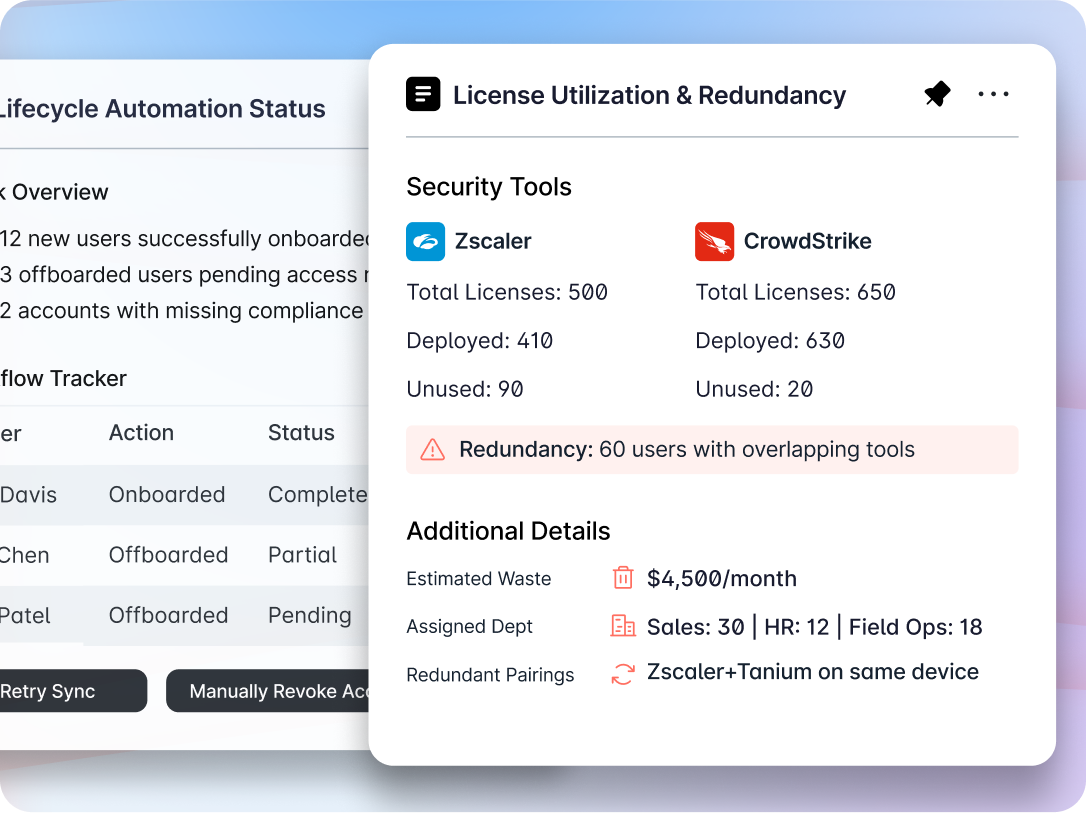The height and width of the screenshot is (813, 1086).
Task: Click the pin icon on License card
Action: [x=937, y=95]
